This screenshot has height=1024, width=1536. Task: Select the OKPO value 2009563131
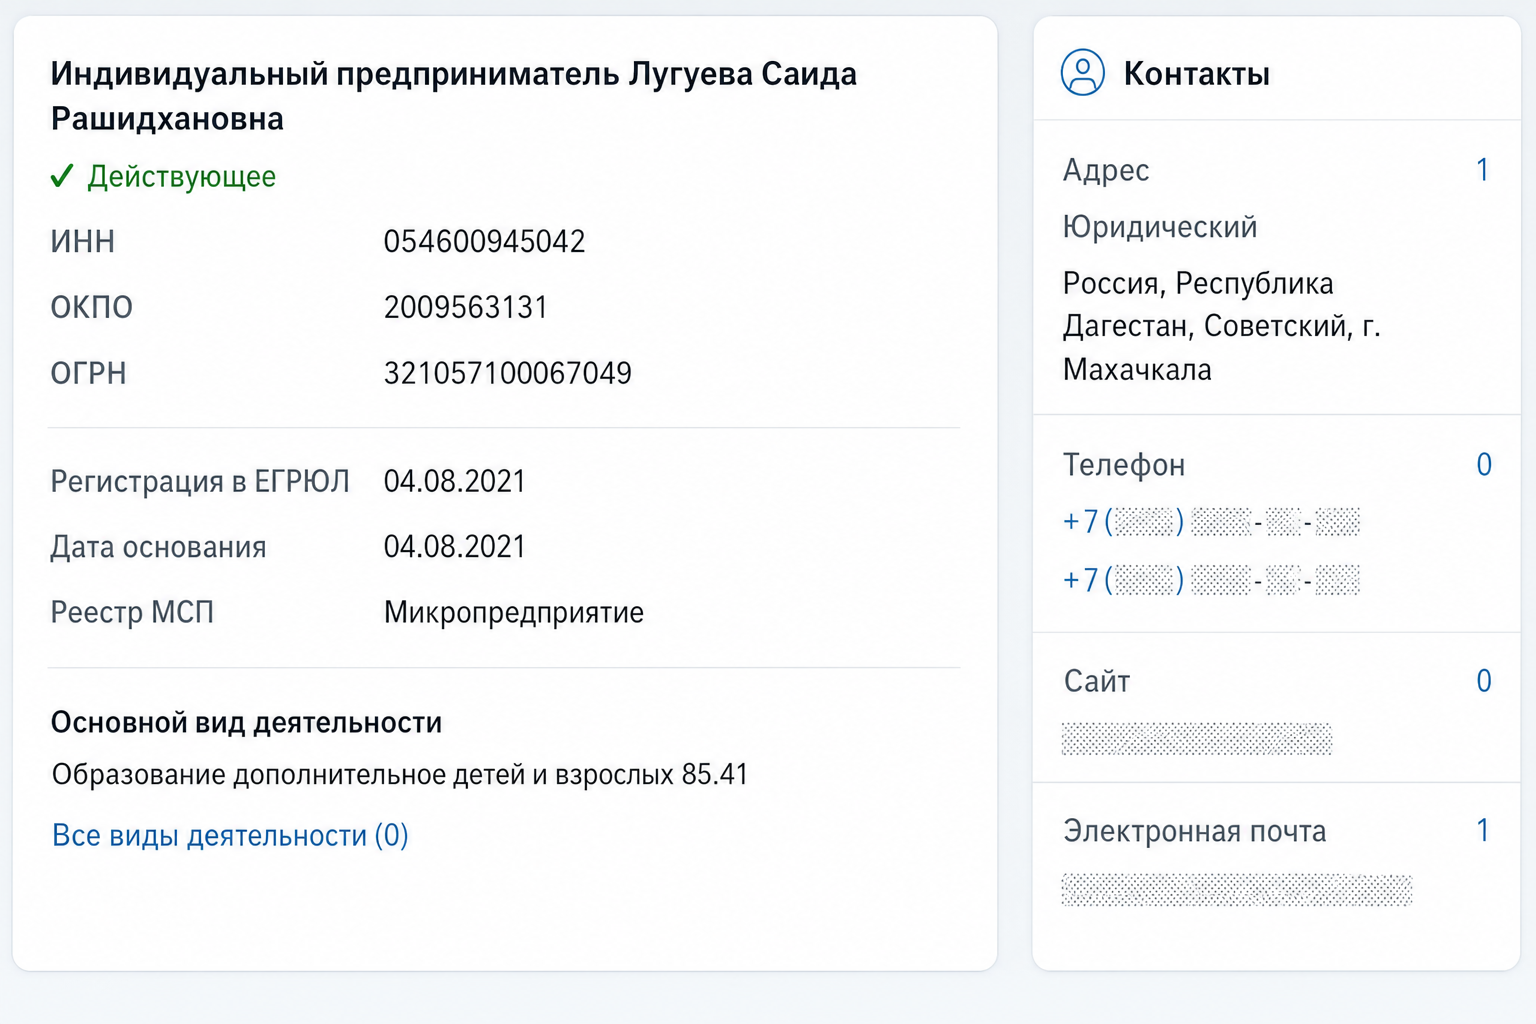tap(466, 307)
